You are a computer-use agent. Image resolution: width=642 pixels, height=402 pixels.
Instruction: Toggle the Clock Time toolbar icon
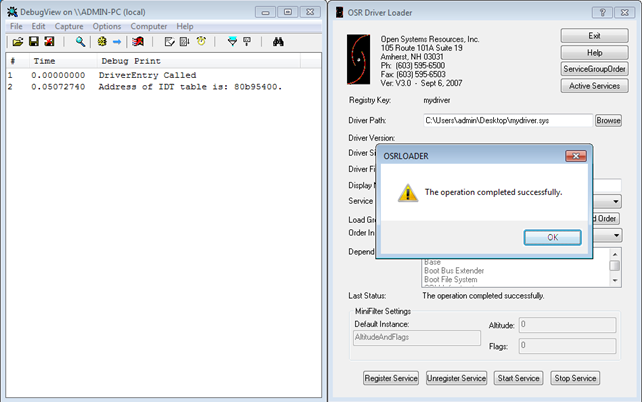point(201,42)
